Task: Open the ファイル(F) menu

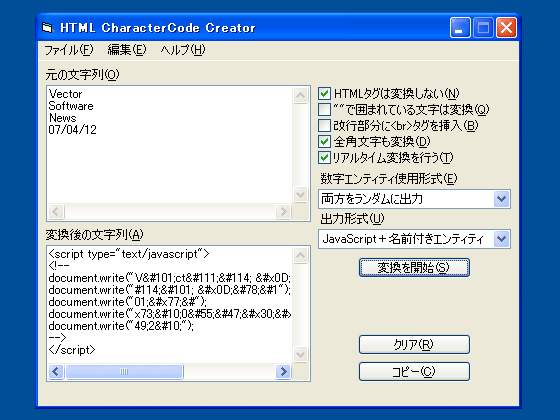Action: (69, 50)
